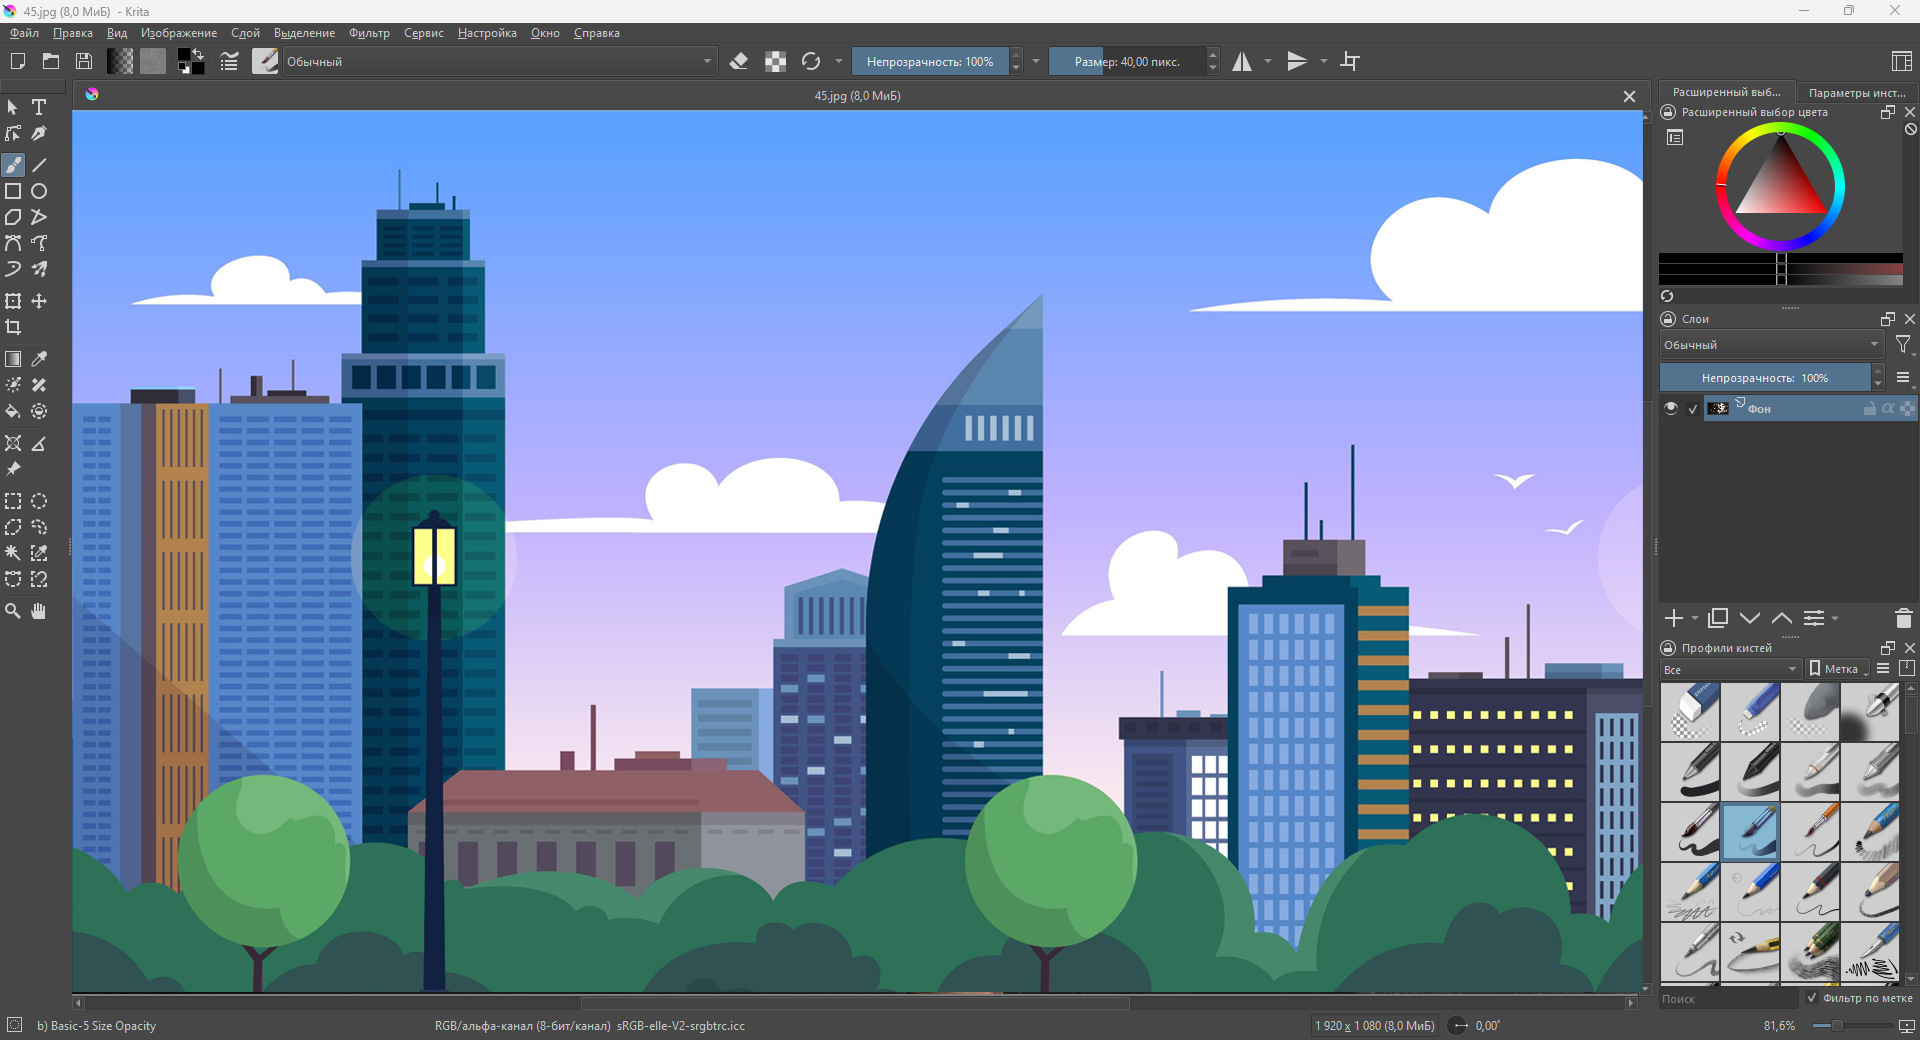Open the Фильтр menu
Image resolution: width=1920 pixels, height=1040 pixels.
369,33
